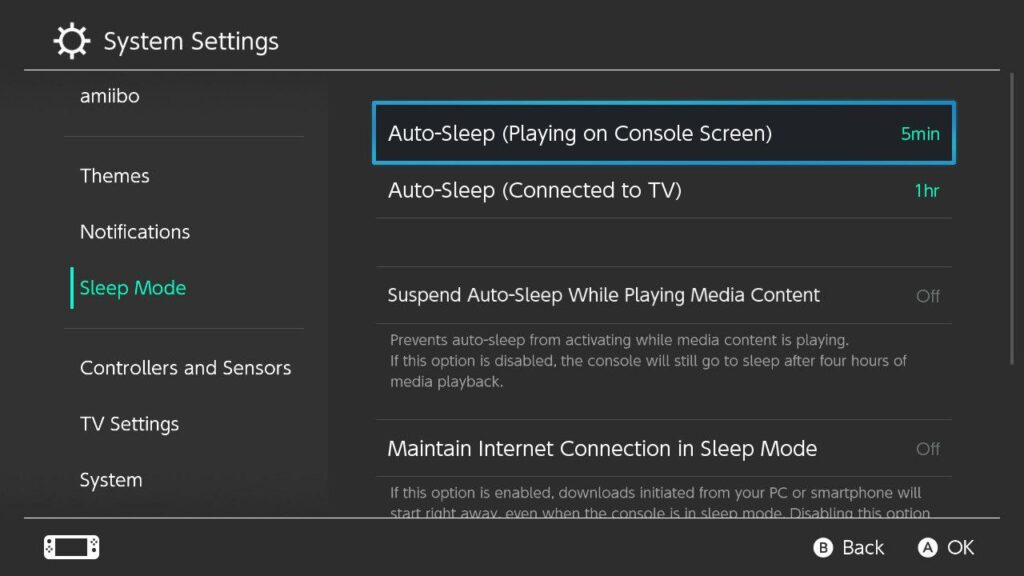
Task: Open the System section in sidebar
Action: click(110, 479)
